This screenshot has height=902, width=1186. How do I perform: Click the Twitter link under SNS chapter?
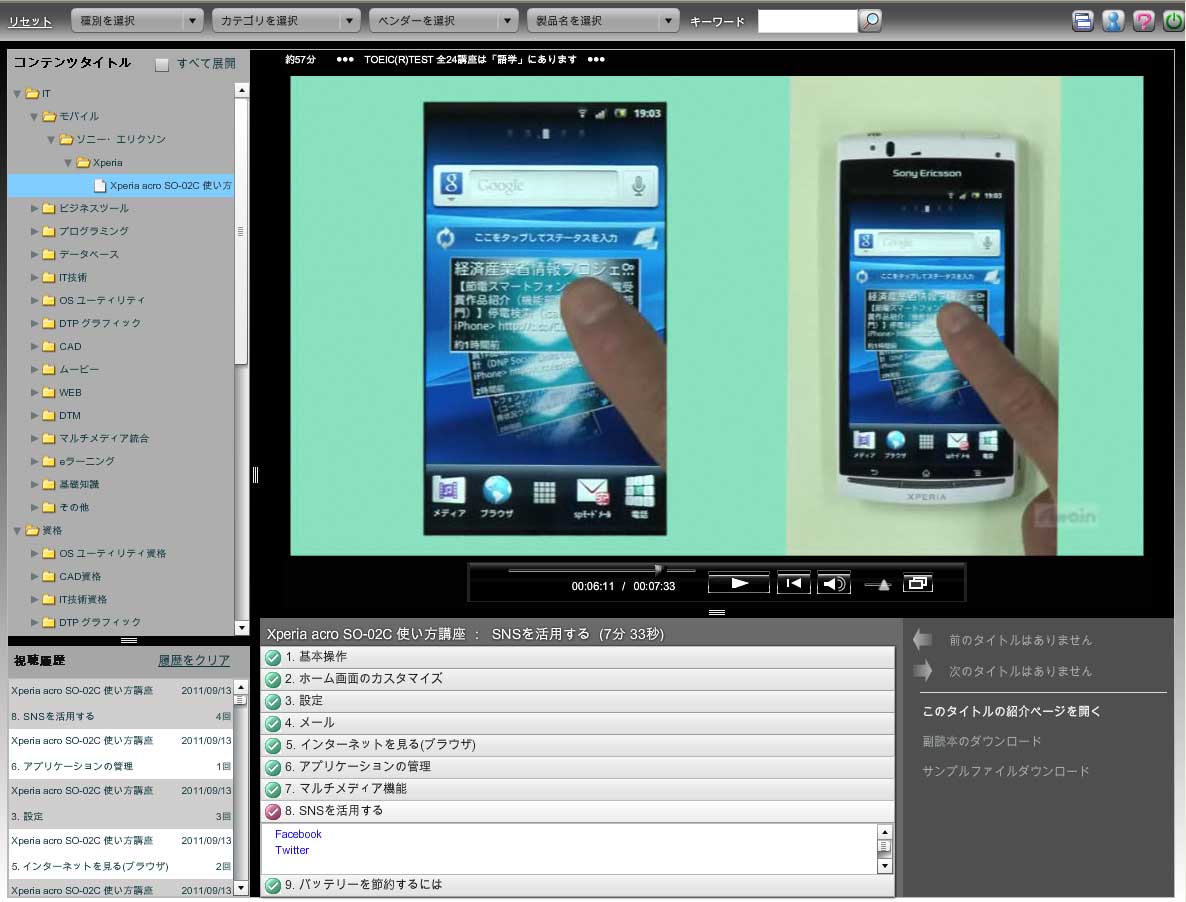[x=292, y=850]
